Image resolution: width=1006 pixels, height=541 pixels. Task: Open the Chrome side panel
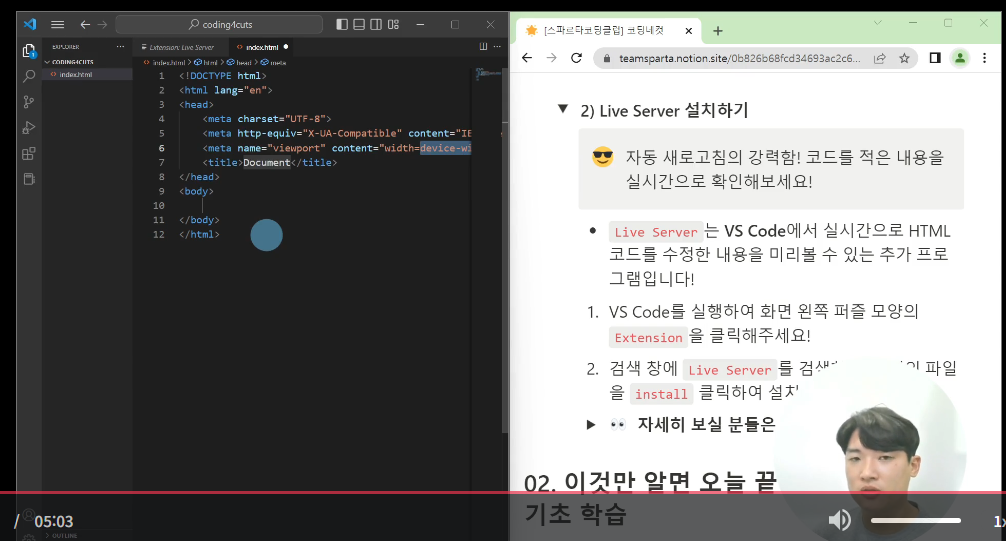click(935, 58)
